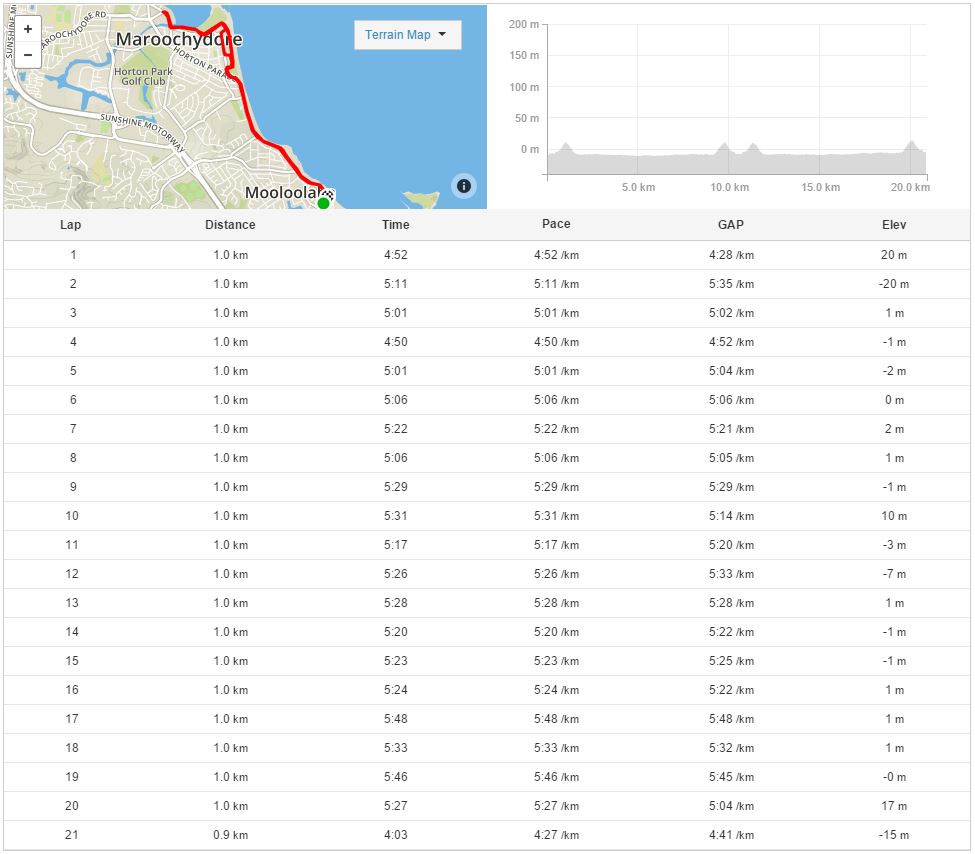
Task: Select the Pace column header
Action: (x=556, y=225)
